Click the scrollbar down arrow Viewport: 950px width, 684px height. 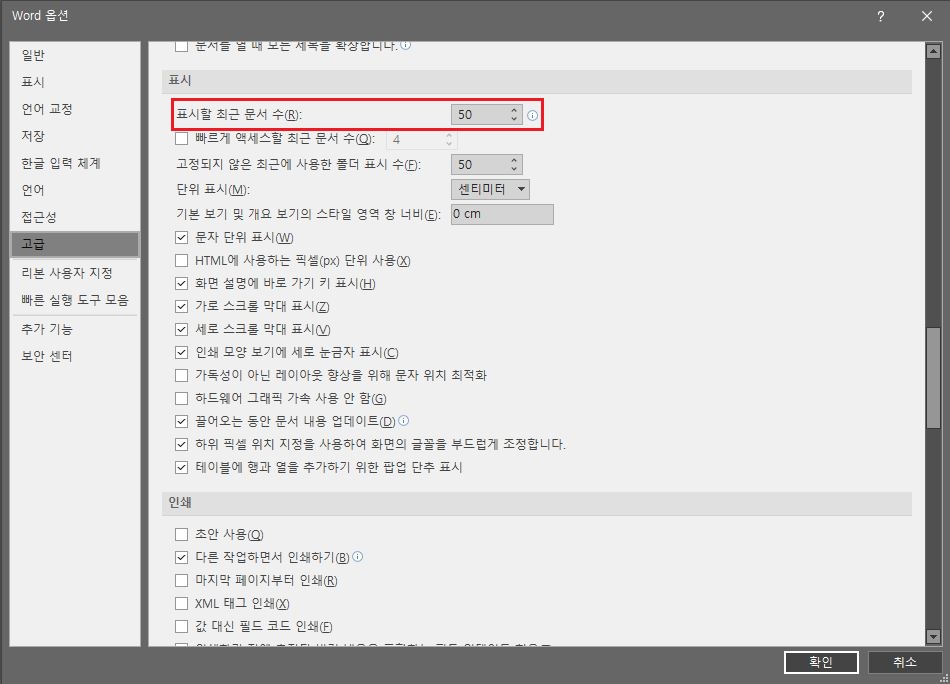click(x=933, y=636)
